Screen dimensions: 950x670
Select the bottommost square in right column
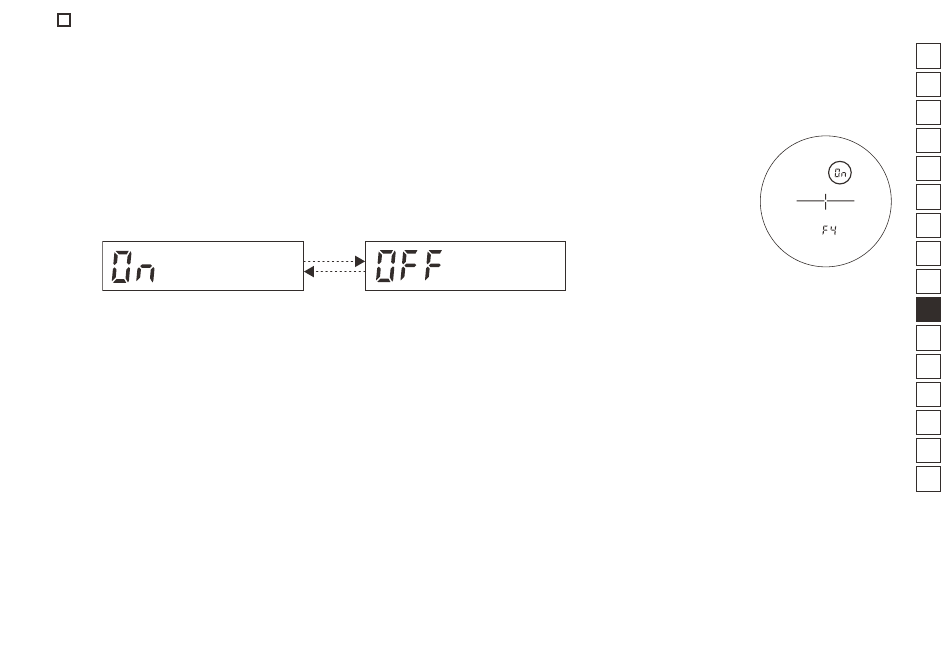coord(928,479)
